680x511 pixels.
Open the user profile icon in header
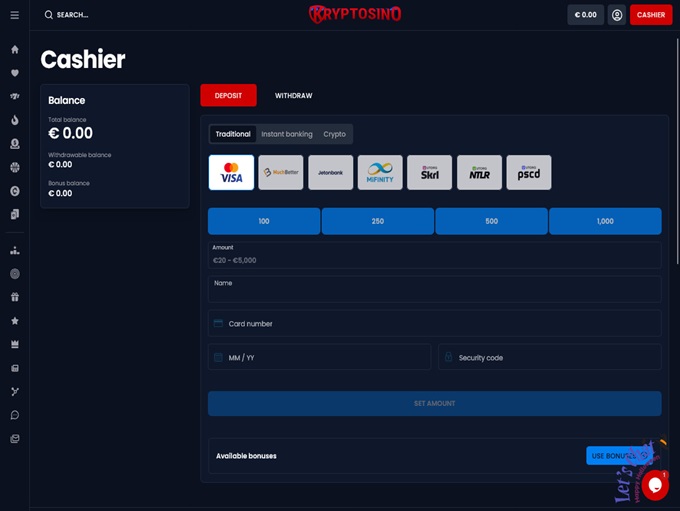tap(617, 15)
